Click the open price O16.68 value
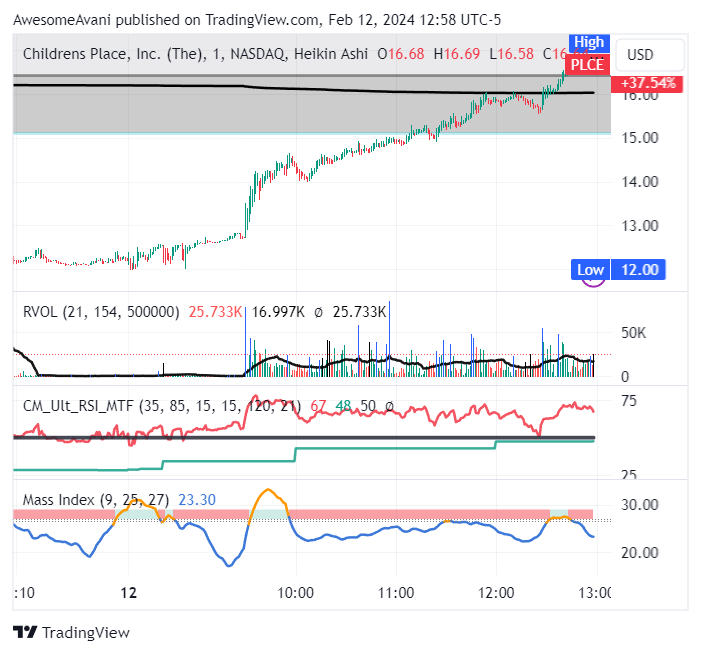The height and width of the screenshot is (654, 701). [x=401, y=54]
